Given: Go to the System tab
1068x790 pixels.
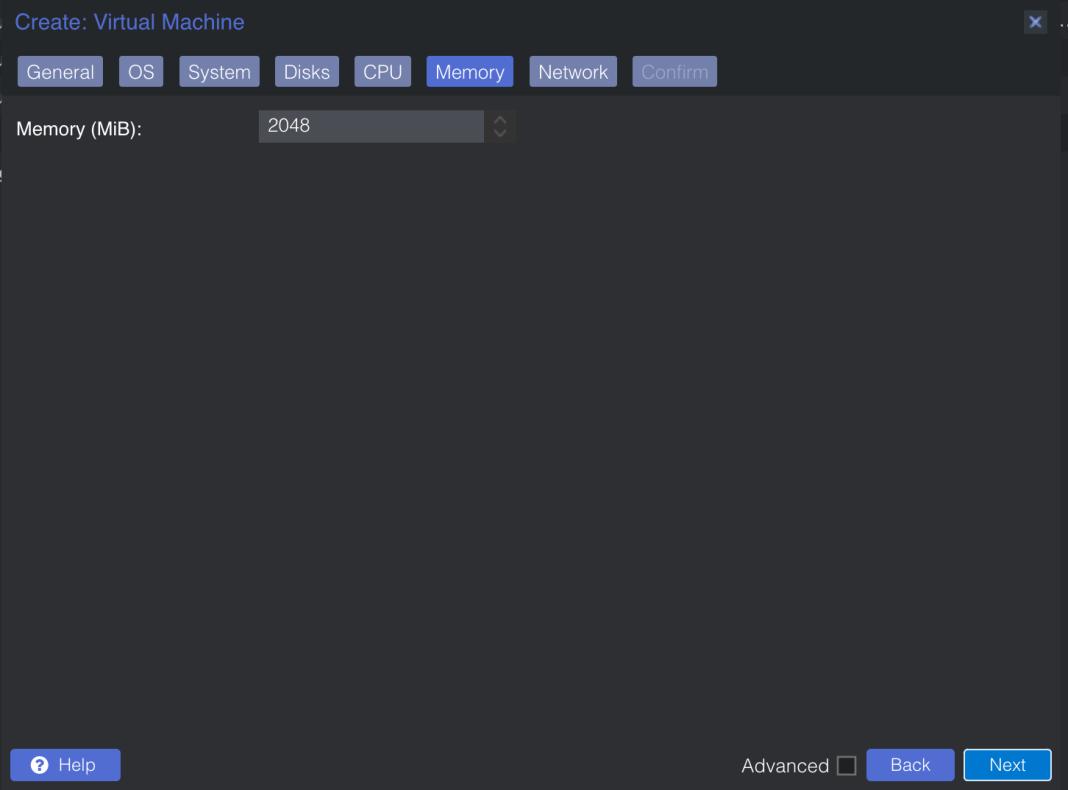Looking at the screenshot, I should tap(219, 72).
